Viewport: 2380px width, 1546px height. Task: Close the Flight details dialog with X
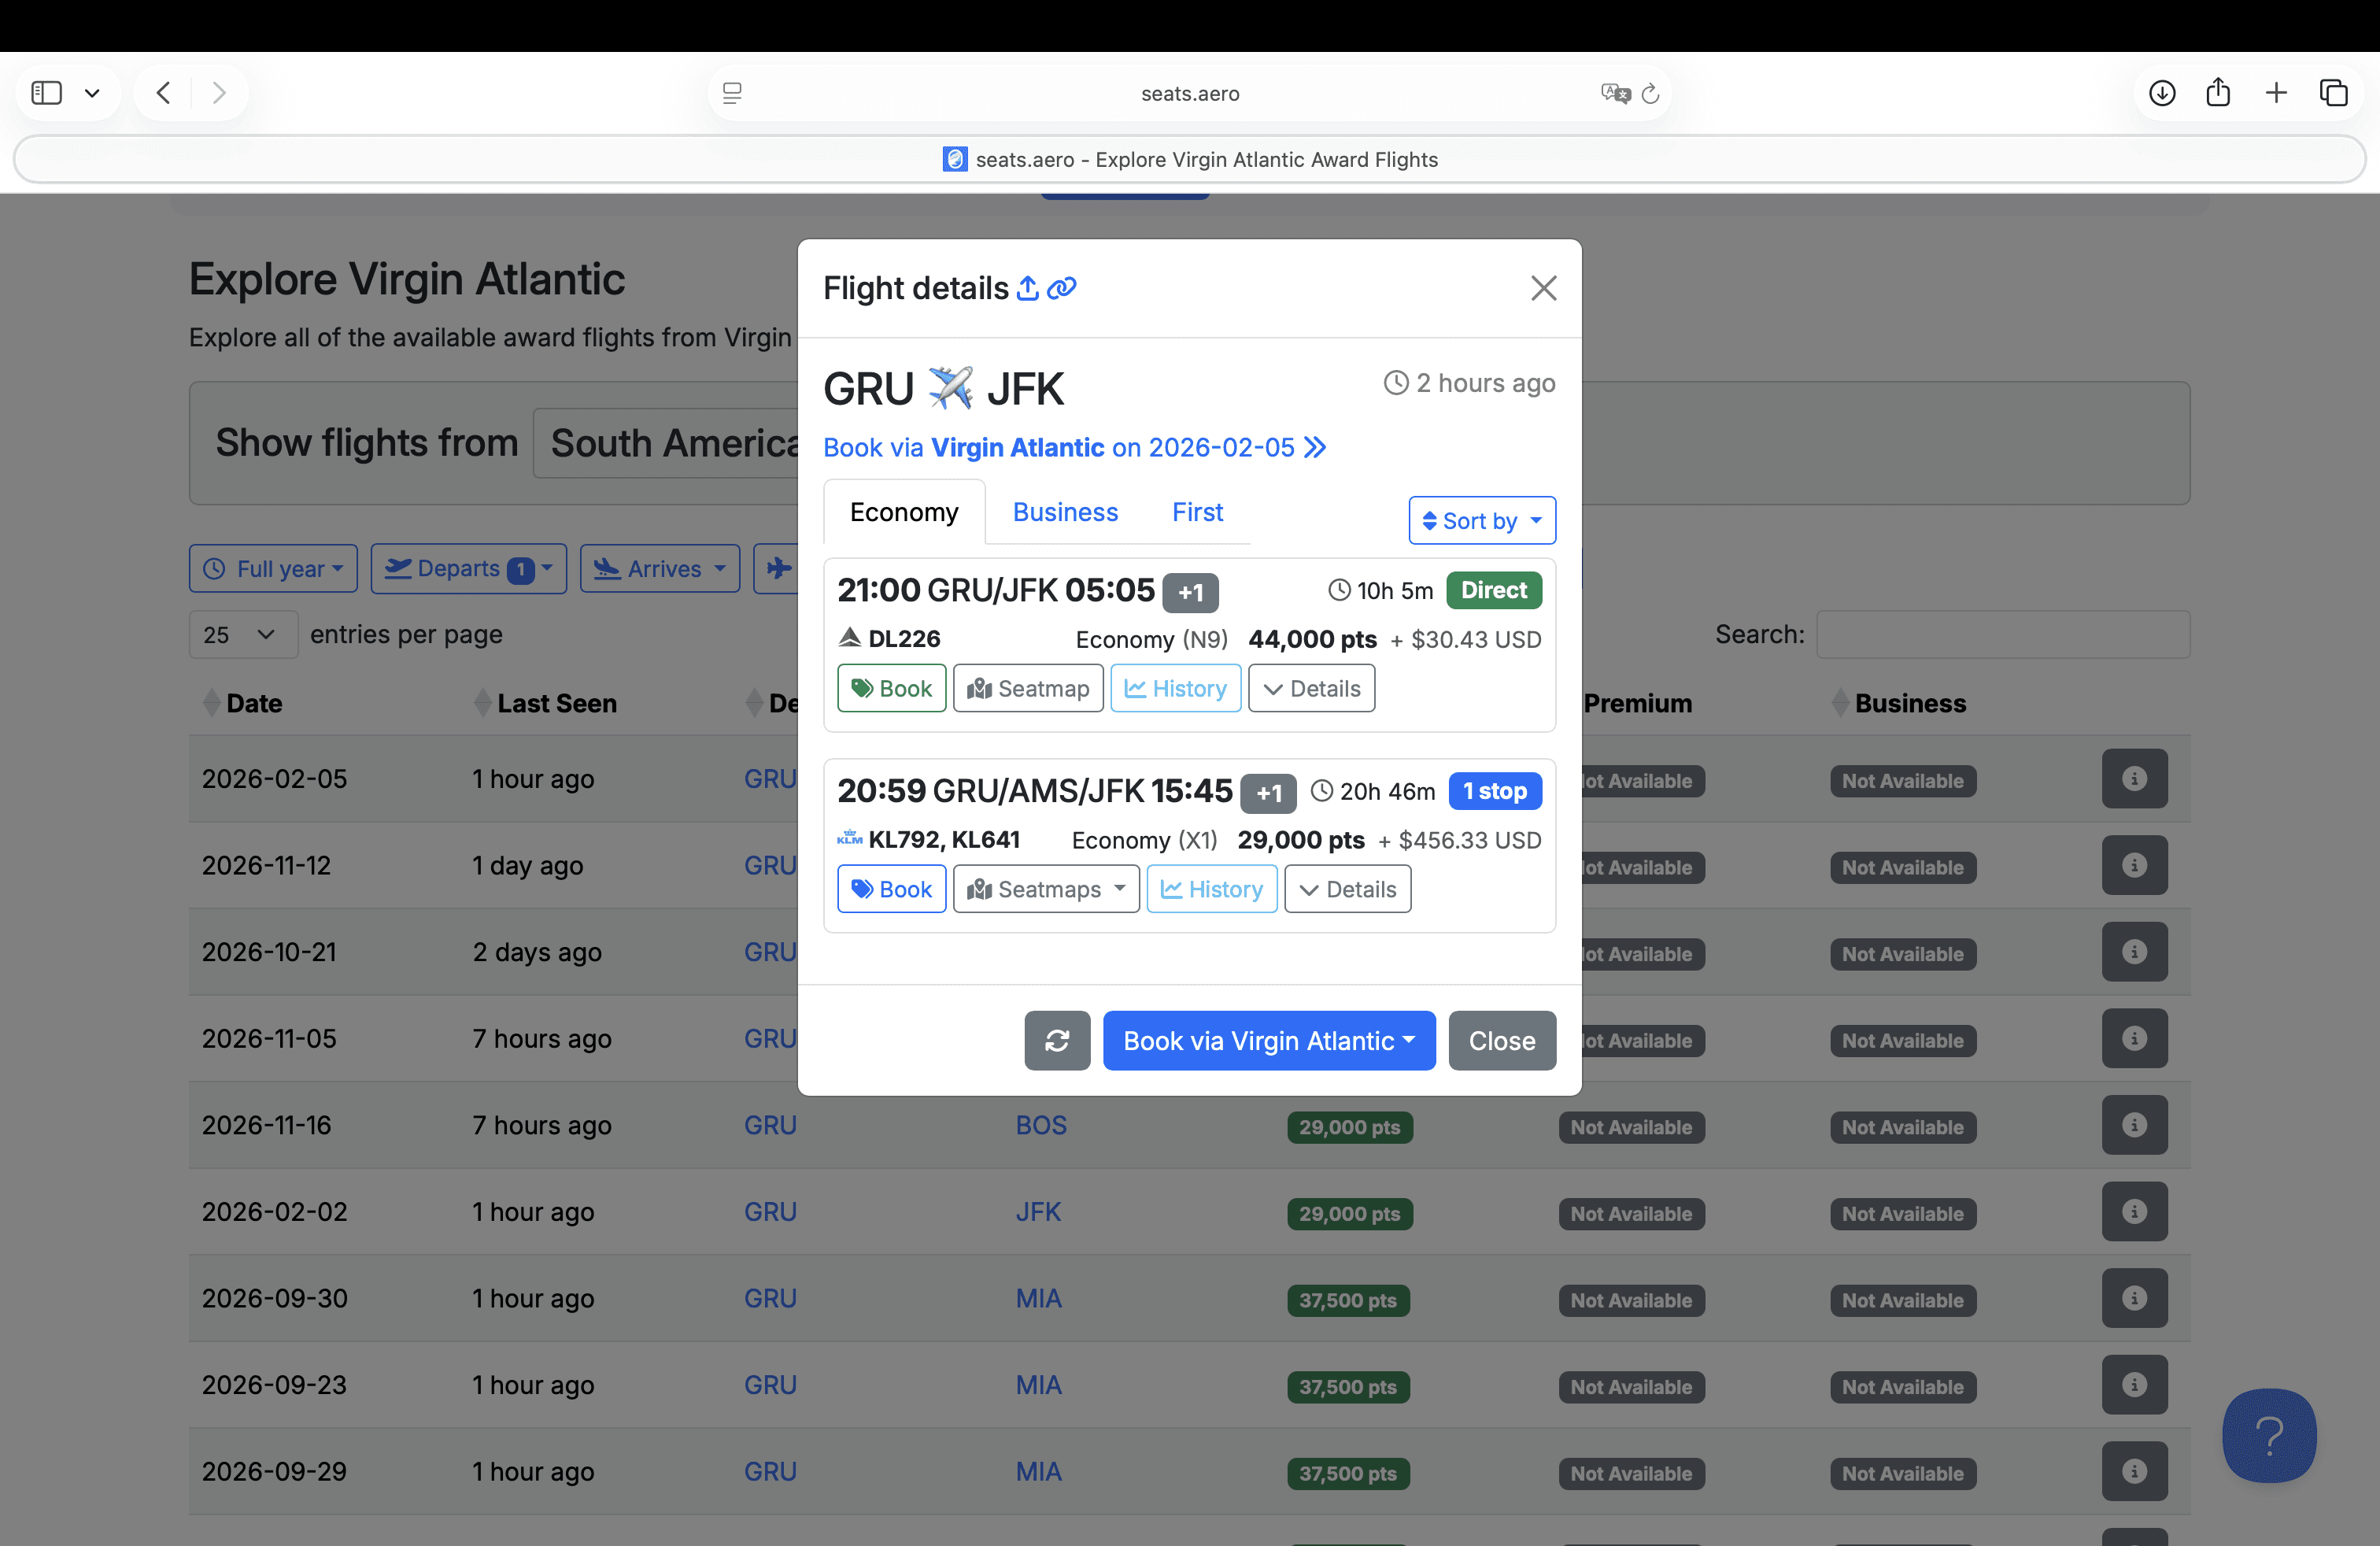click(x=1543, y=288)
